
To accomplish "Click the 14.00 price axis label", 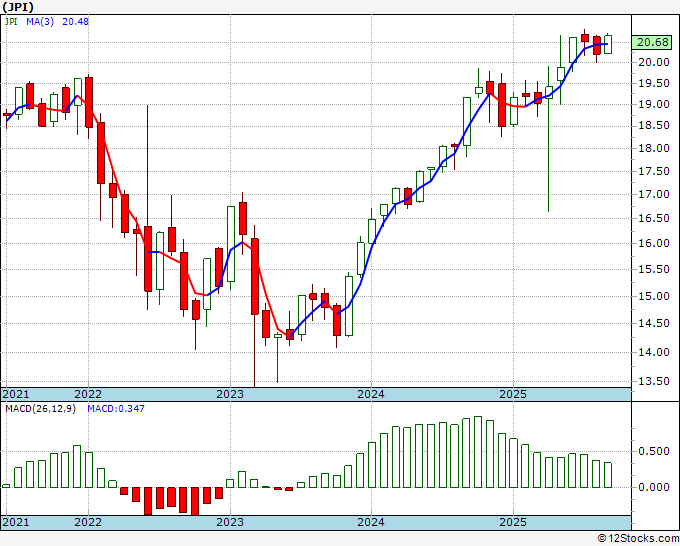I will point(654,352).
